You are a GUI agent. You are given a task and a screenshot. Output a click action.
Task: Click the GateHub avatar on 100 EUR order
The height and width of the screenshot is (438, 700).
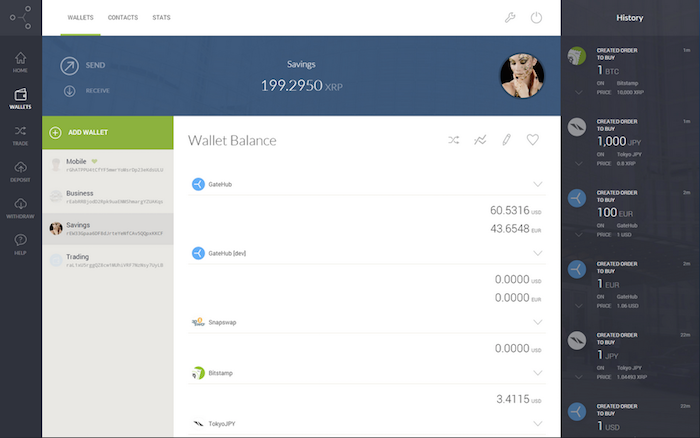coord(577,198)
